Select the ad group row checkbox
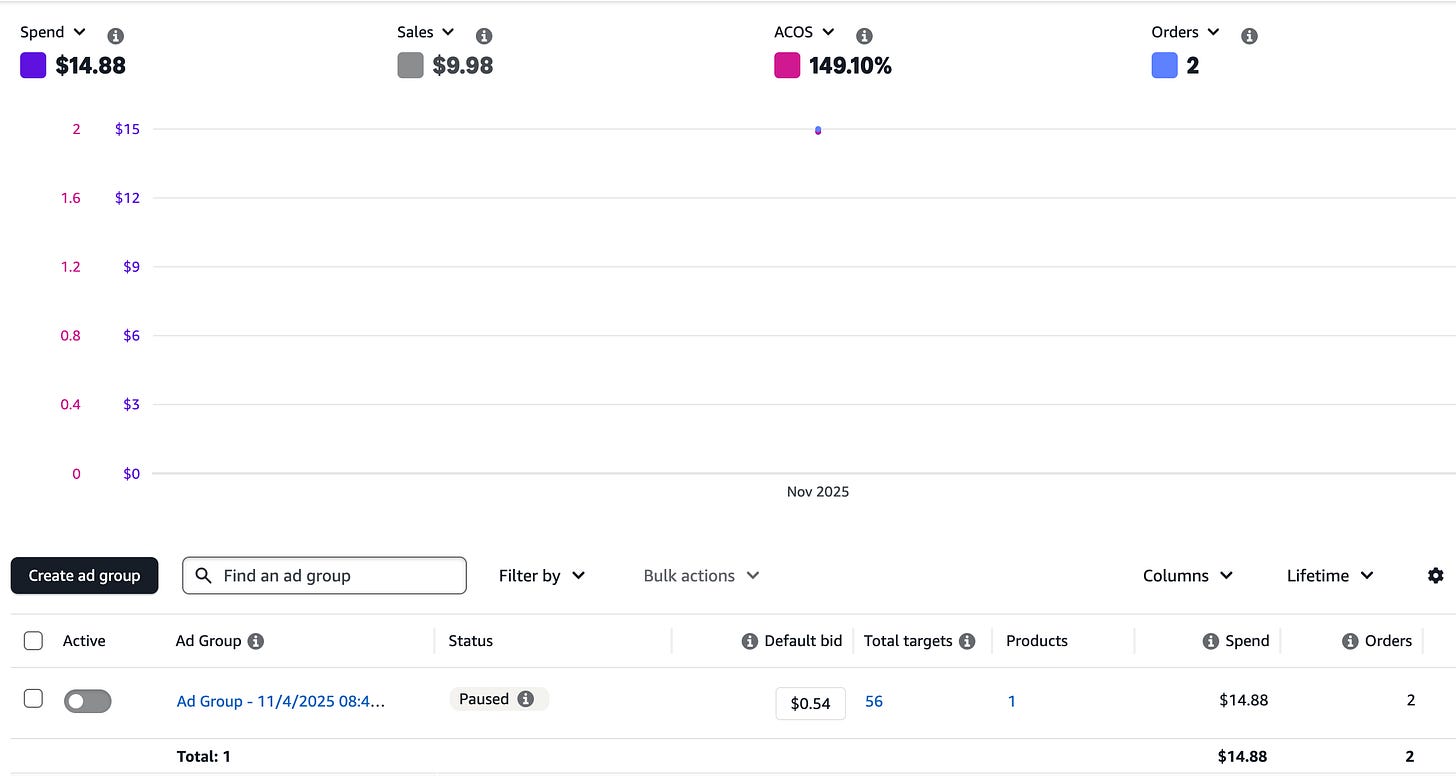This screenshot has width=1456, height=776. point(33,699)
